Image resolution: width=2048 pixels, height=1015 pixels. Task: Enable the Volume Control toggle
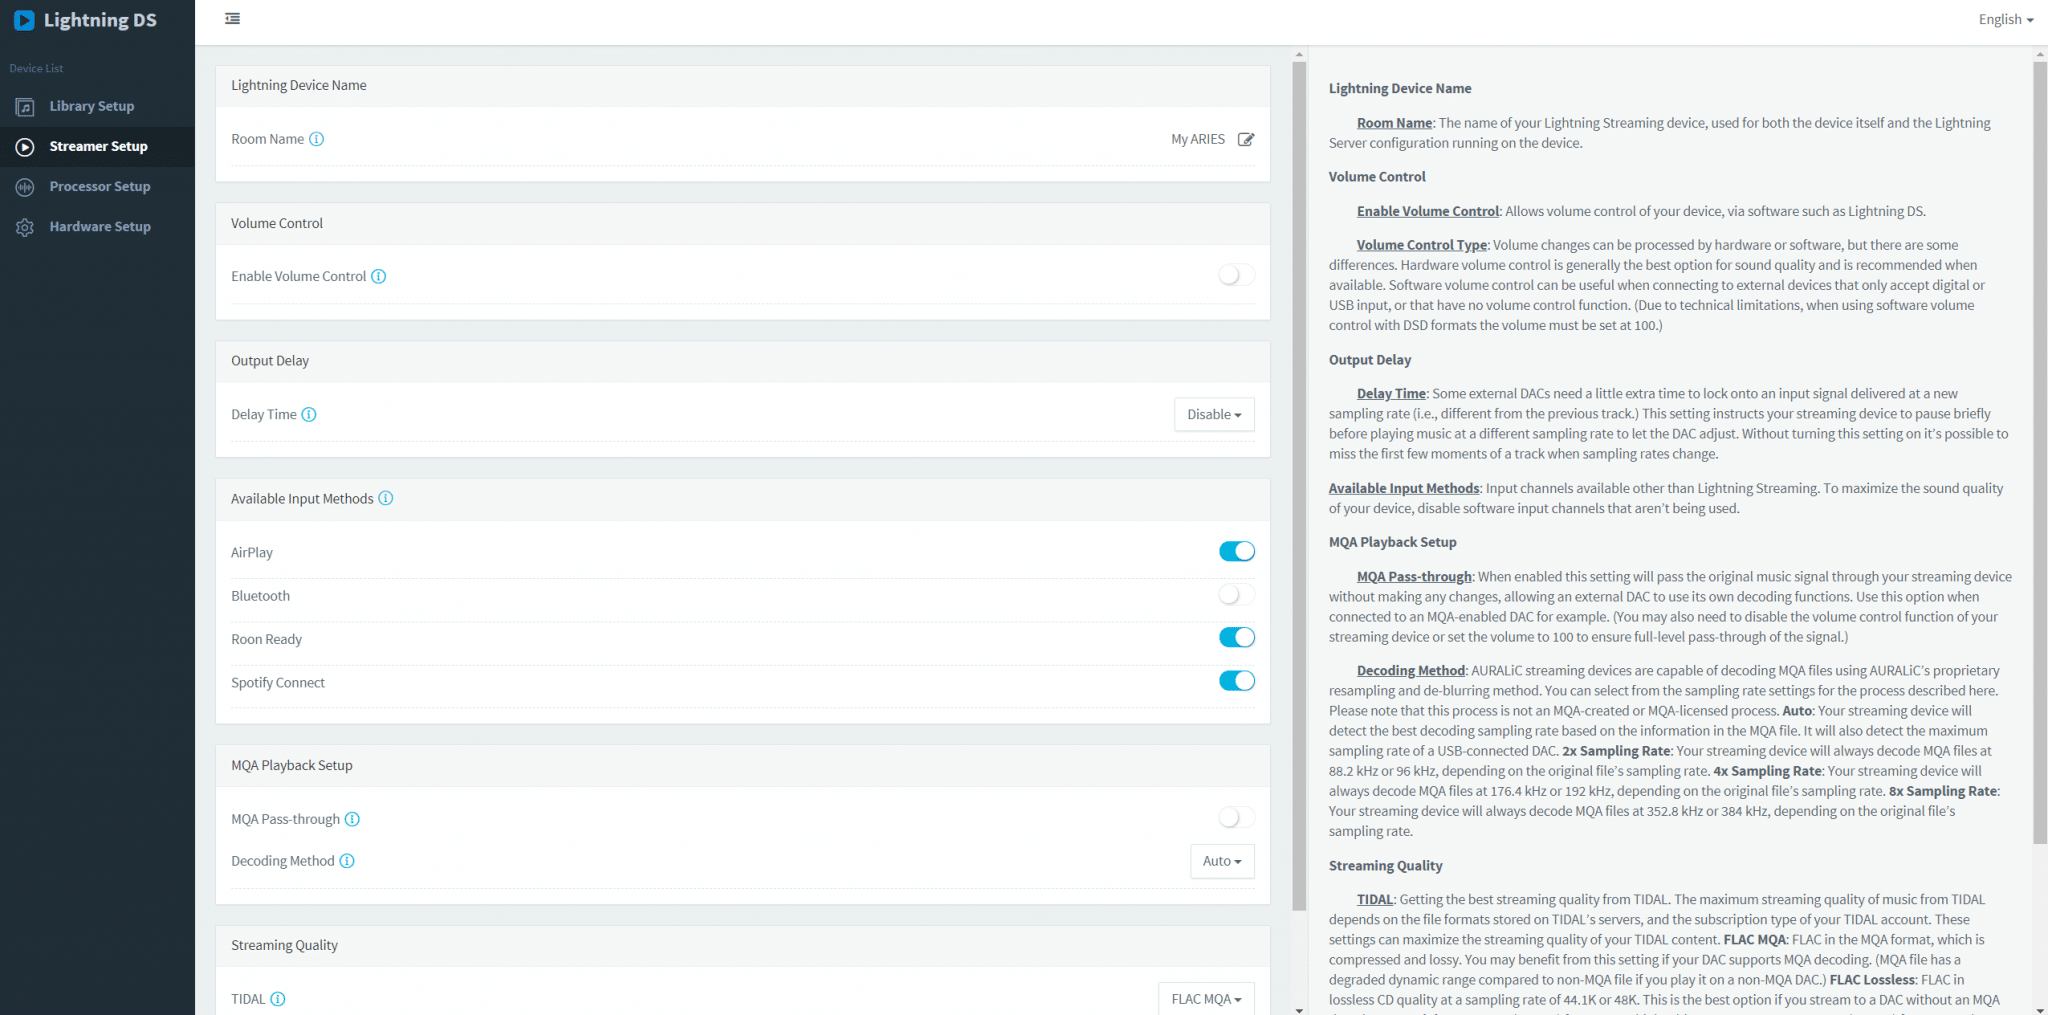coord(1237,275)
